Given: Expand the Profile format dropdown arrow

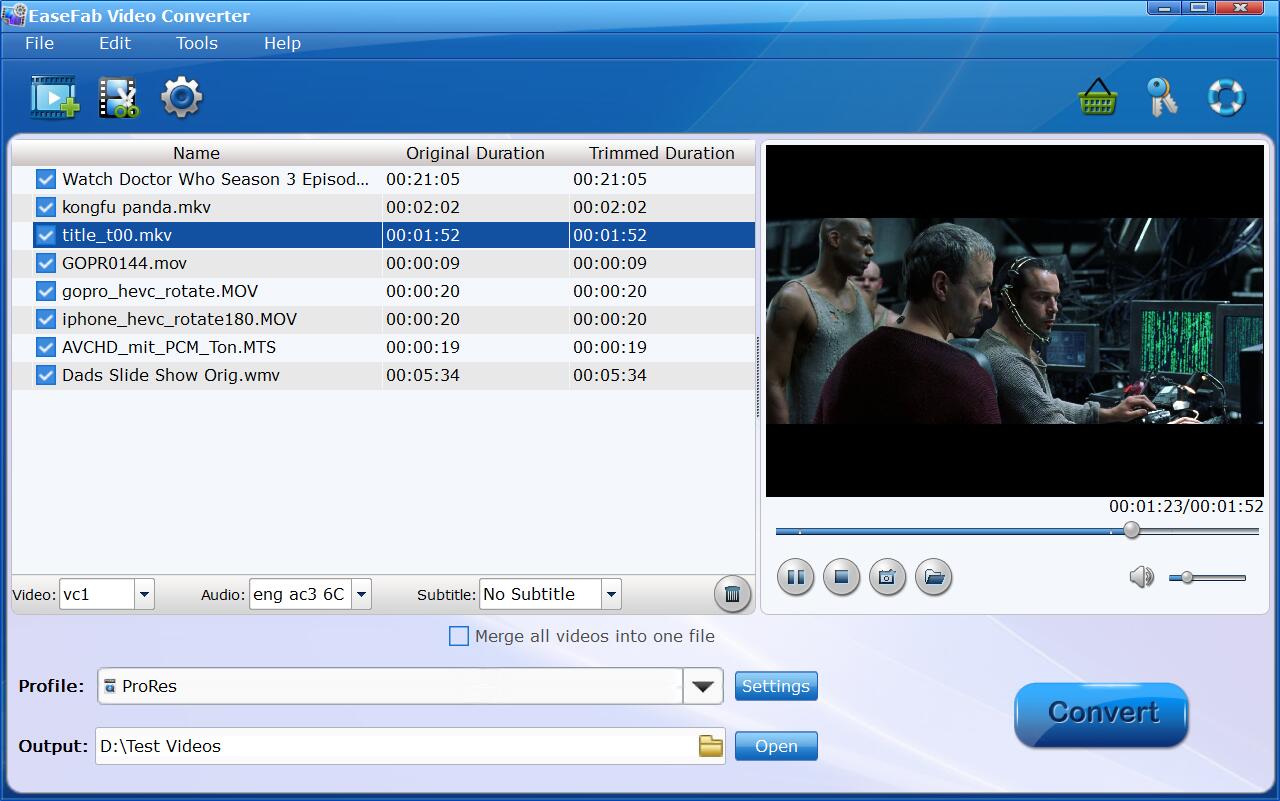Looking at the screenshot, I should pyautogui.click(x=703, y=686).
